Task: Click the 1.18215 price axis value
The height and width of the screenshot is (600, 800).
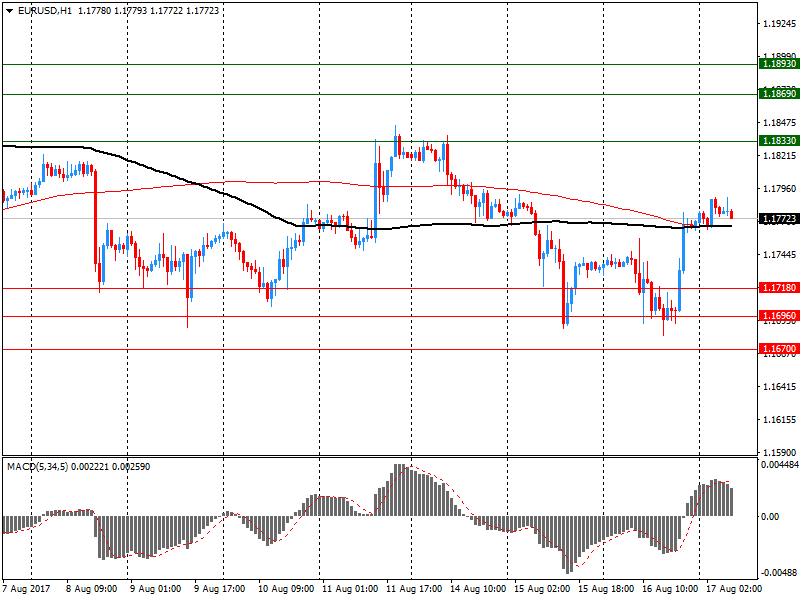Action: click(779, 156)
